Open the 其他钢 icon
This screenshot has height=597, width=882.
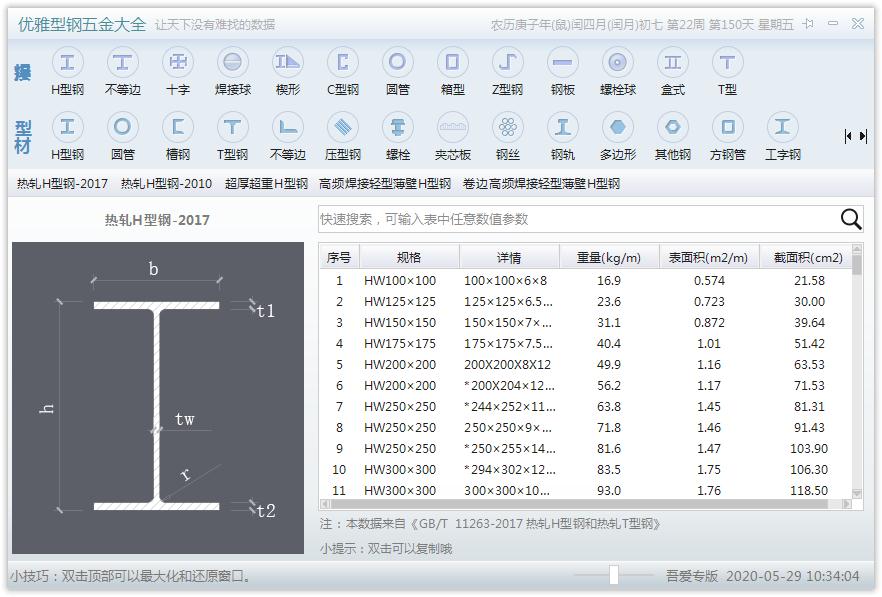[x=673, y=127]
